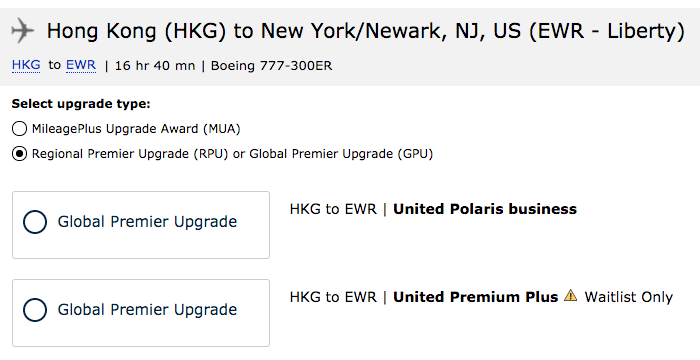Click the first Global Premier Upgrade label text
Image resolution: width=700 pixels, height=360 pixels.
point(147,222)
